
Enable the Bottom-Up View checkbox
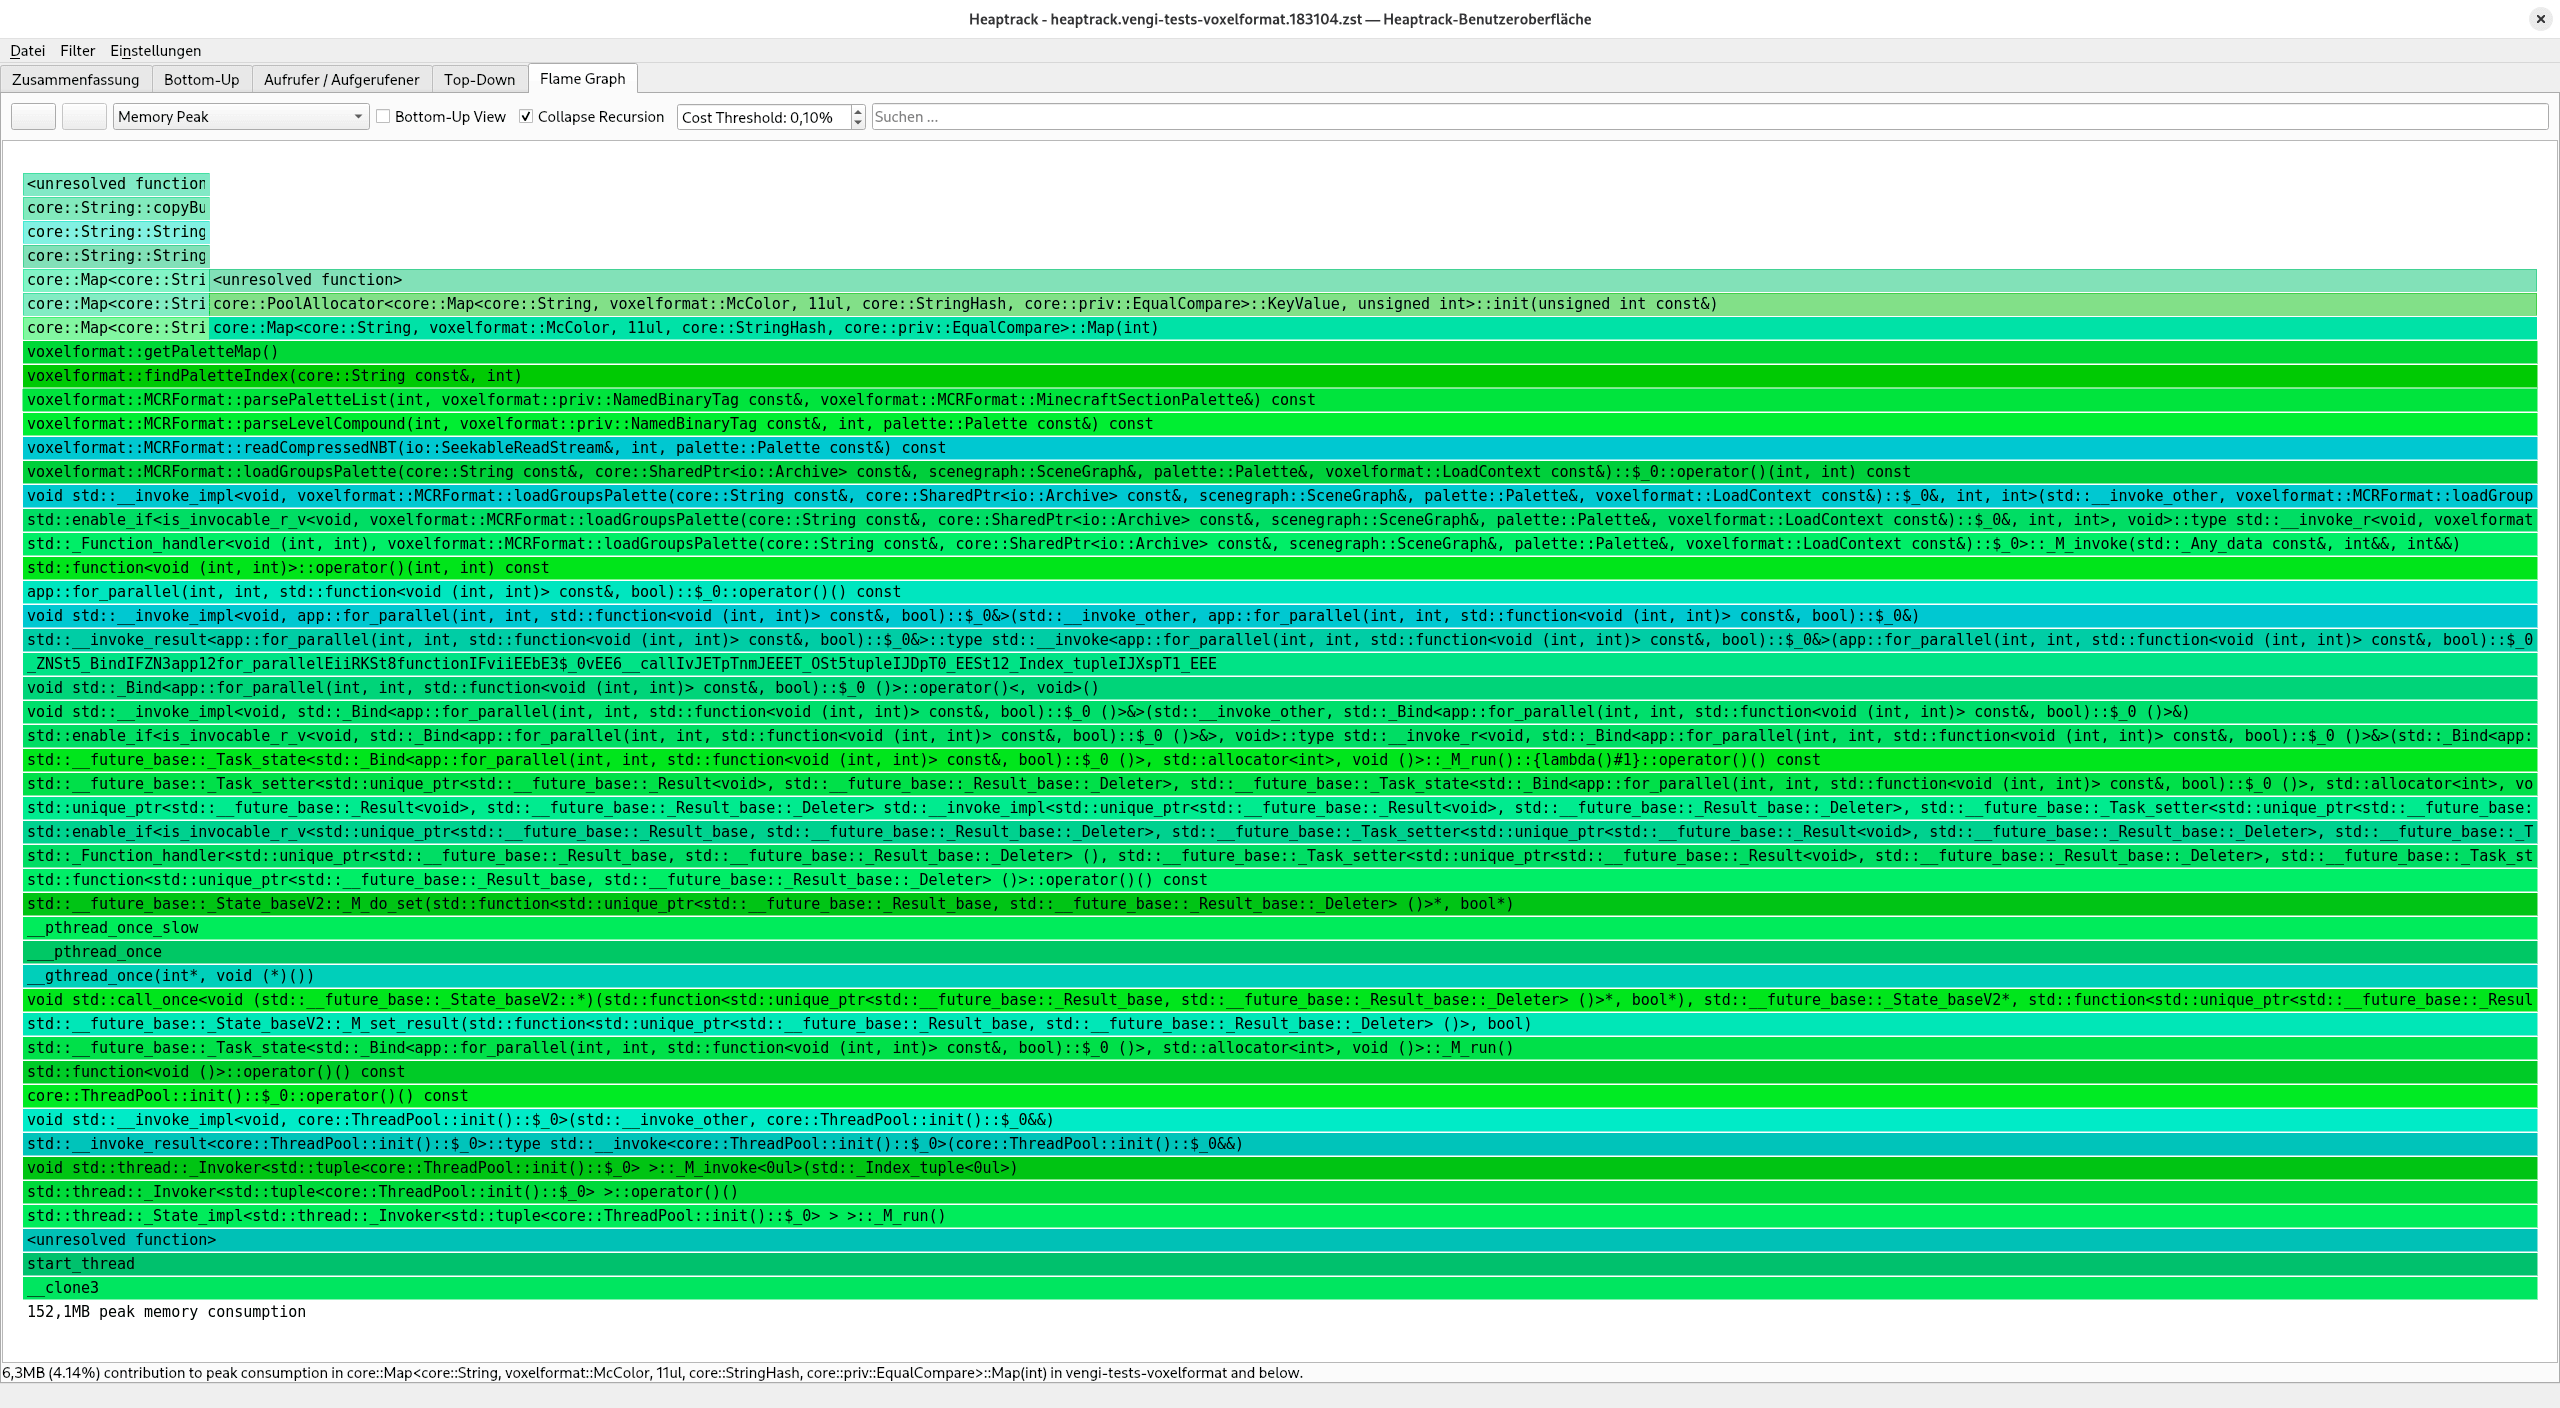(x=383, y=117)
